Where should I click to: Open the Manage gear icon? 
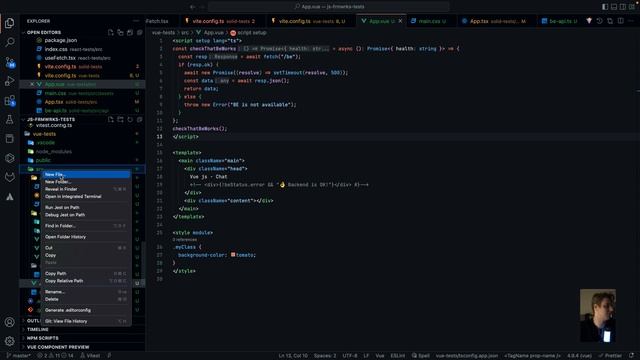pyautogui.click(x=10, y=341)
